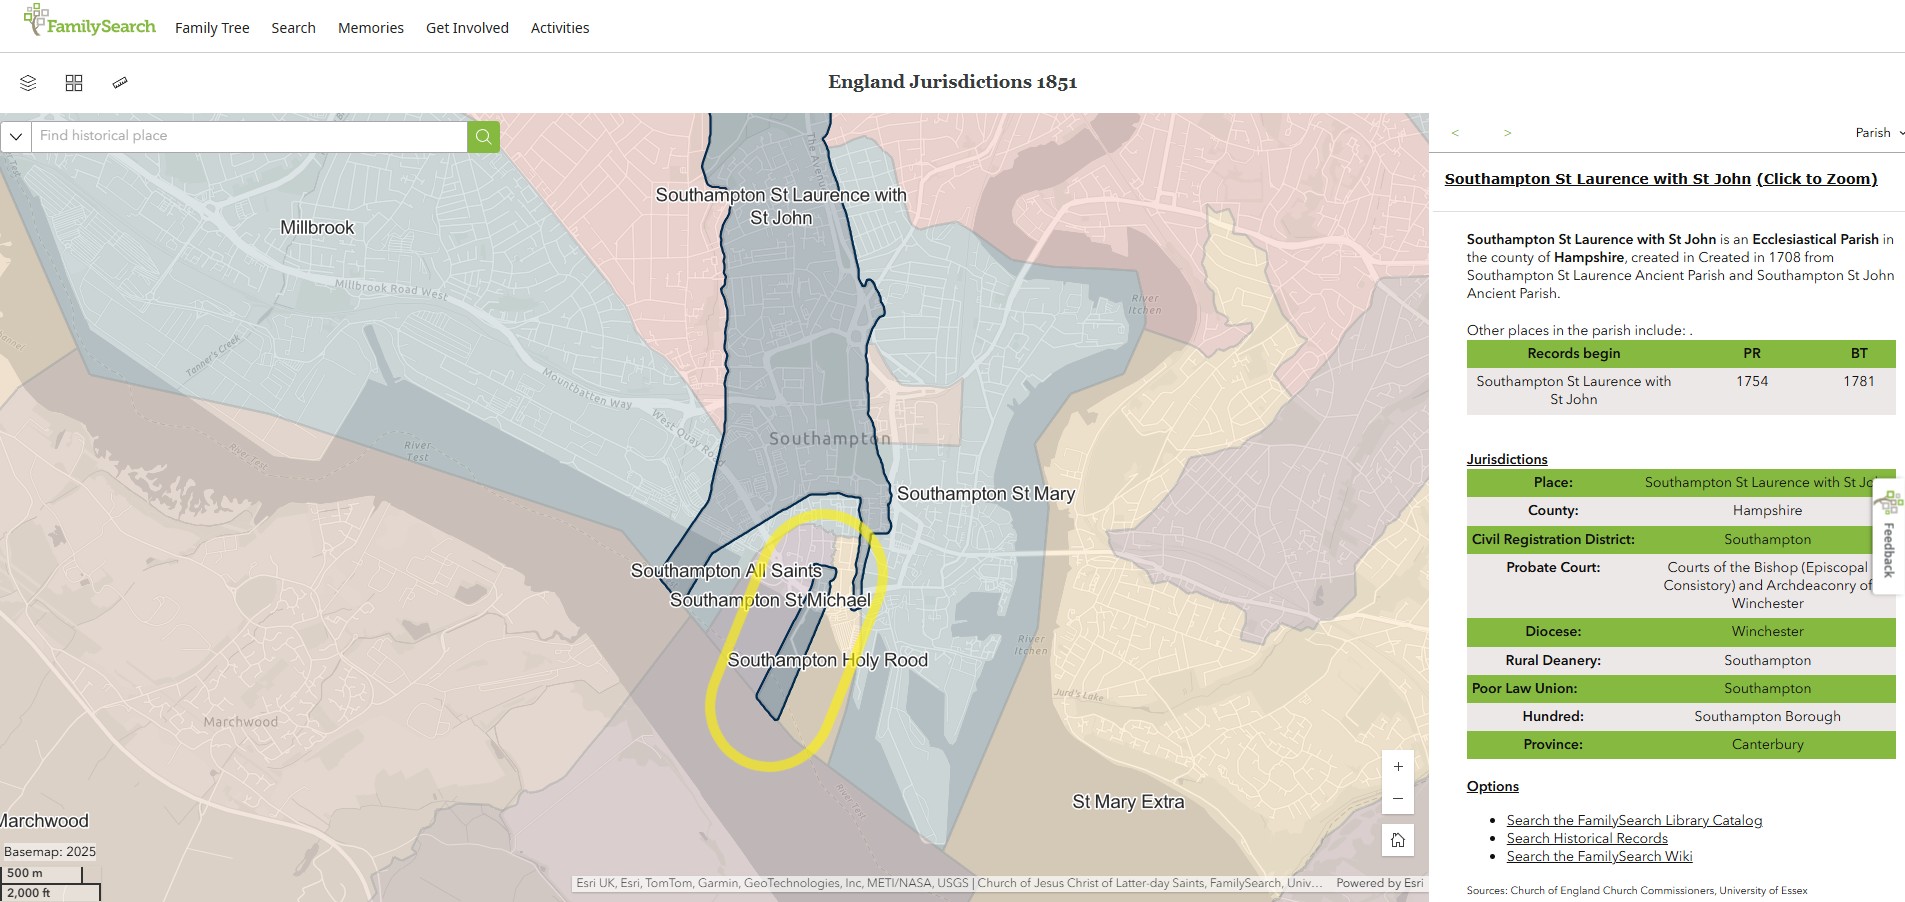The image size is (1905, 902).
Task: Reset map to home extent
Action: (x=1398, y=840)
